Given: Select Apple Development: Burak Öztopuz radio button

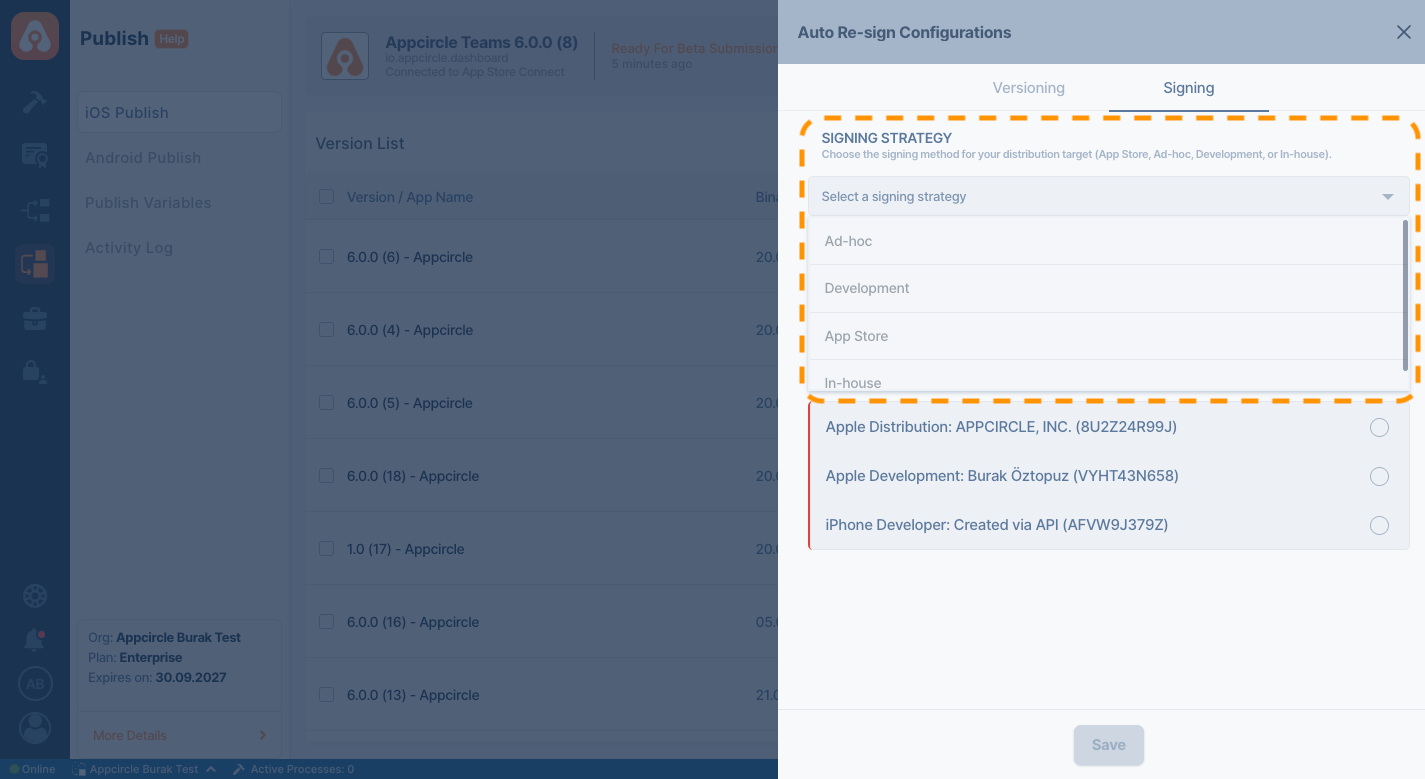Looking at the screenshot, I should [1379, 476].
